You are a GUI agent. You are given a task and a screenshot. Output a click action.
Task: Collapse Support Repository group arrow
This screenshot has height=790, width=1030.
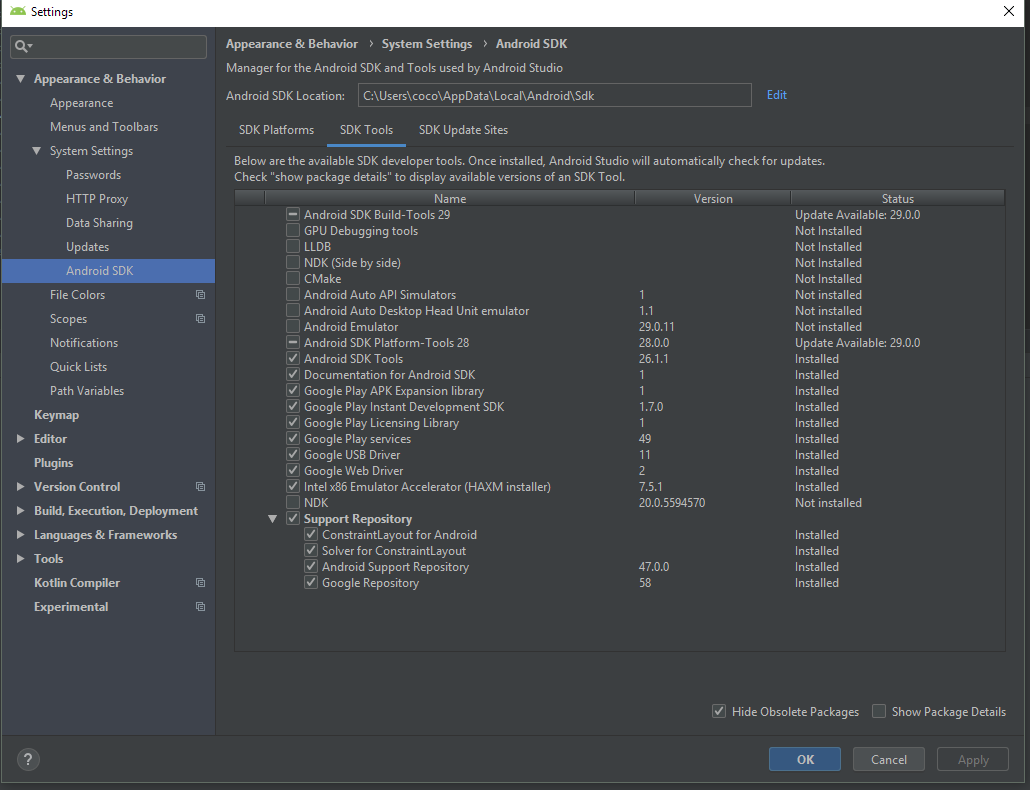pyautogui.click(x=273, y=519)
